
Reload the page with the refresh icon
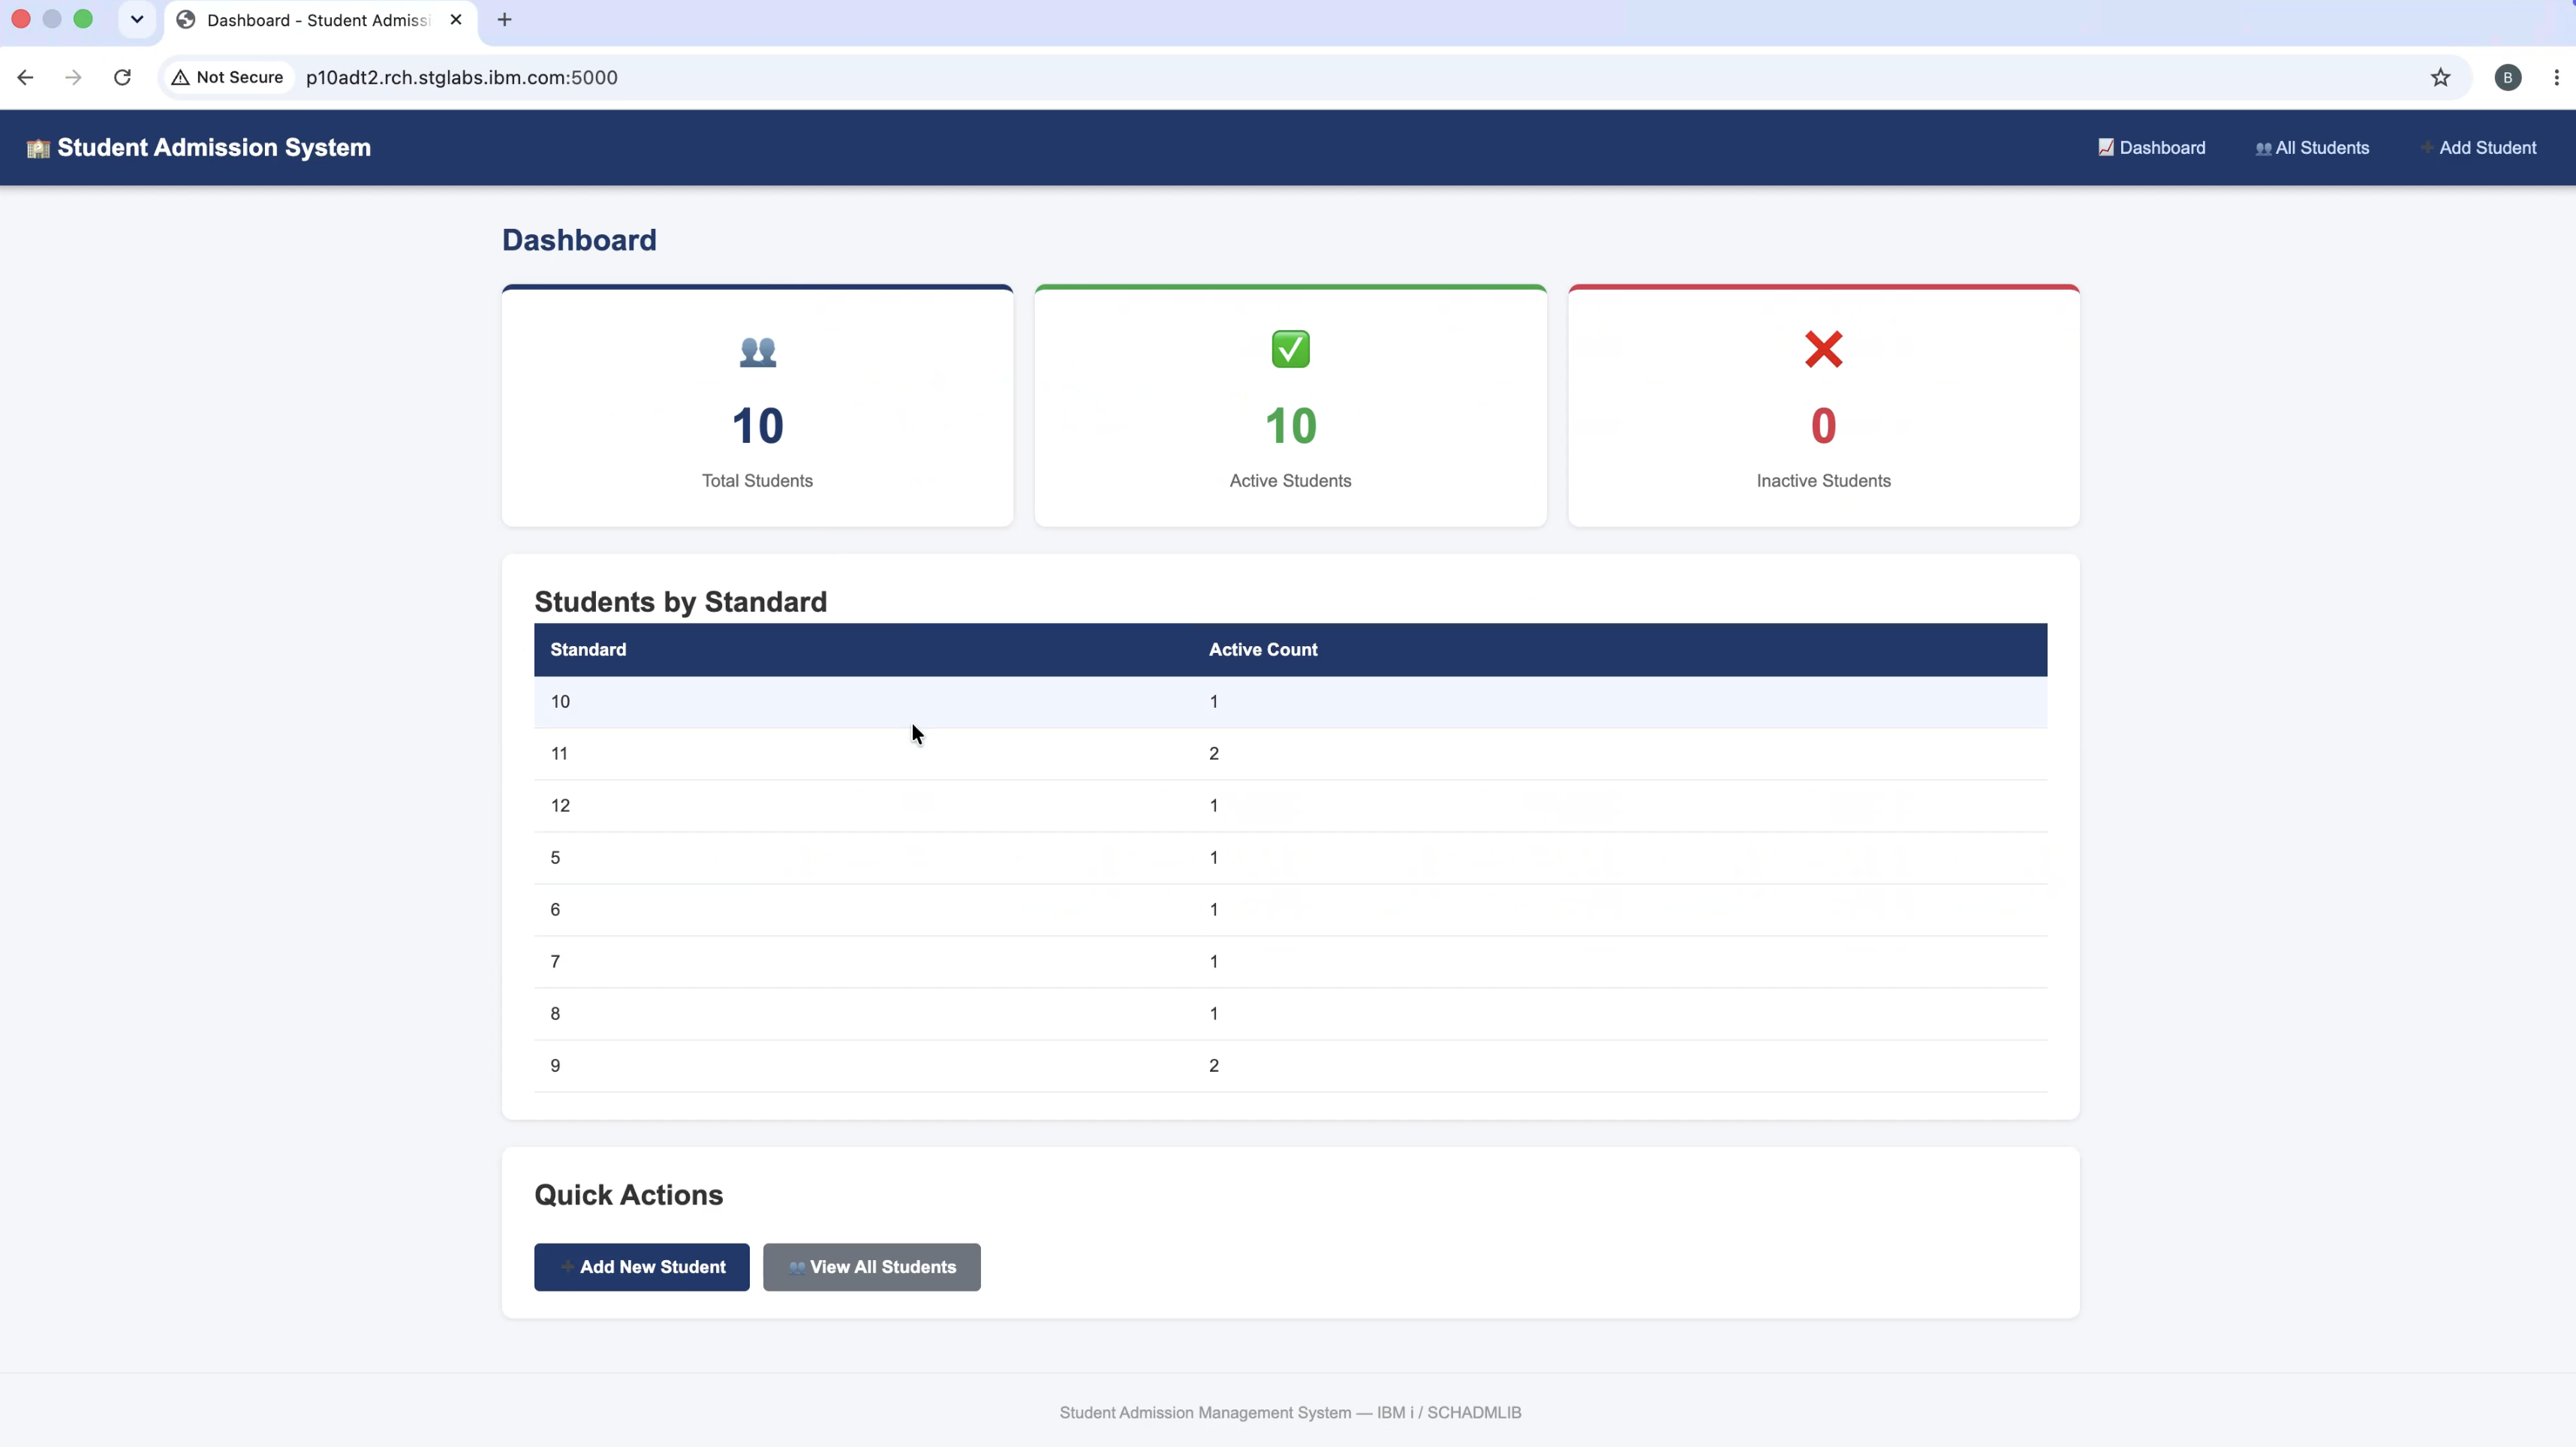click(122, 77)
